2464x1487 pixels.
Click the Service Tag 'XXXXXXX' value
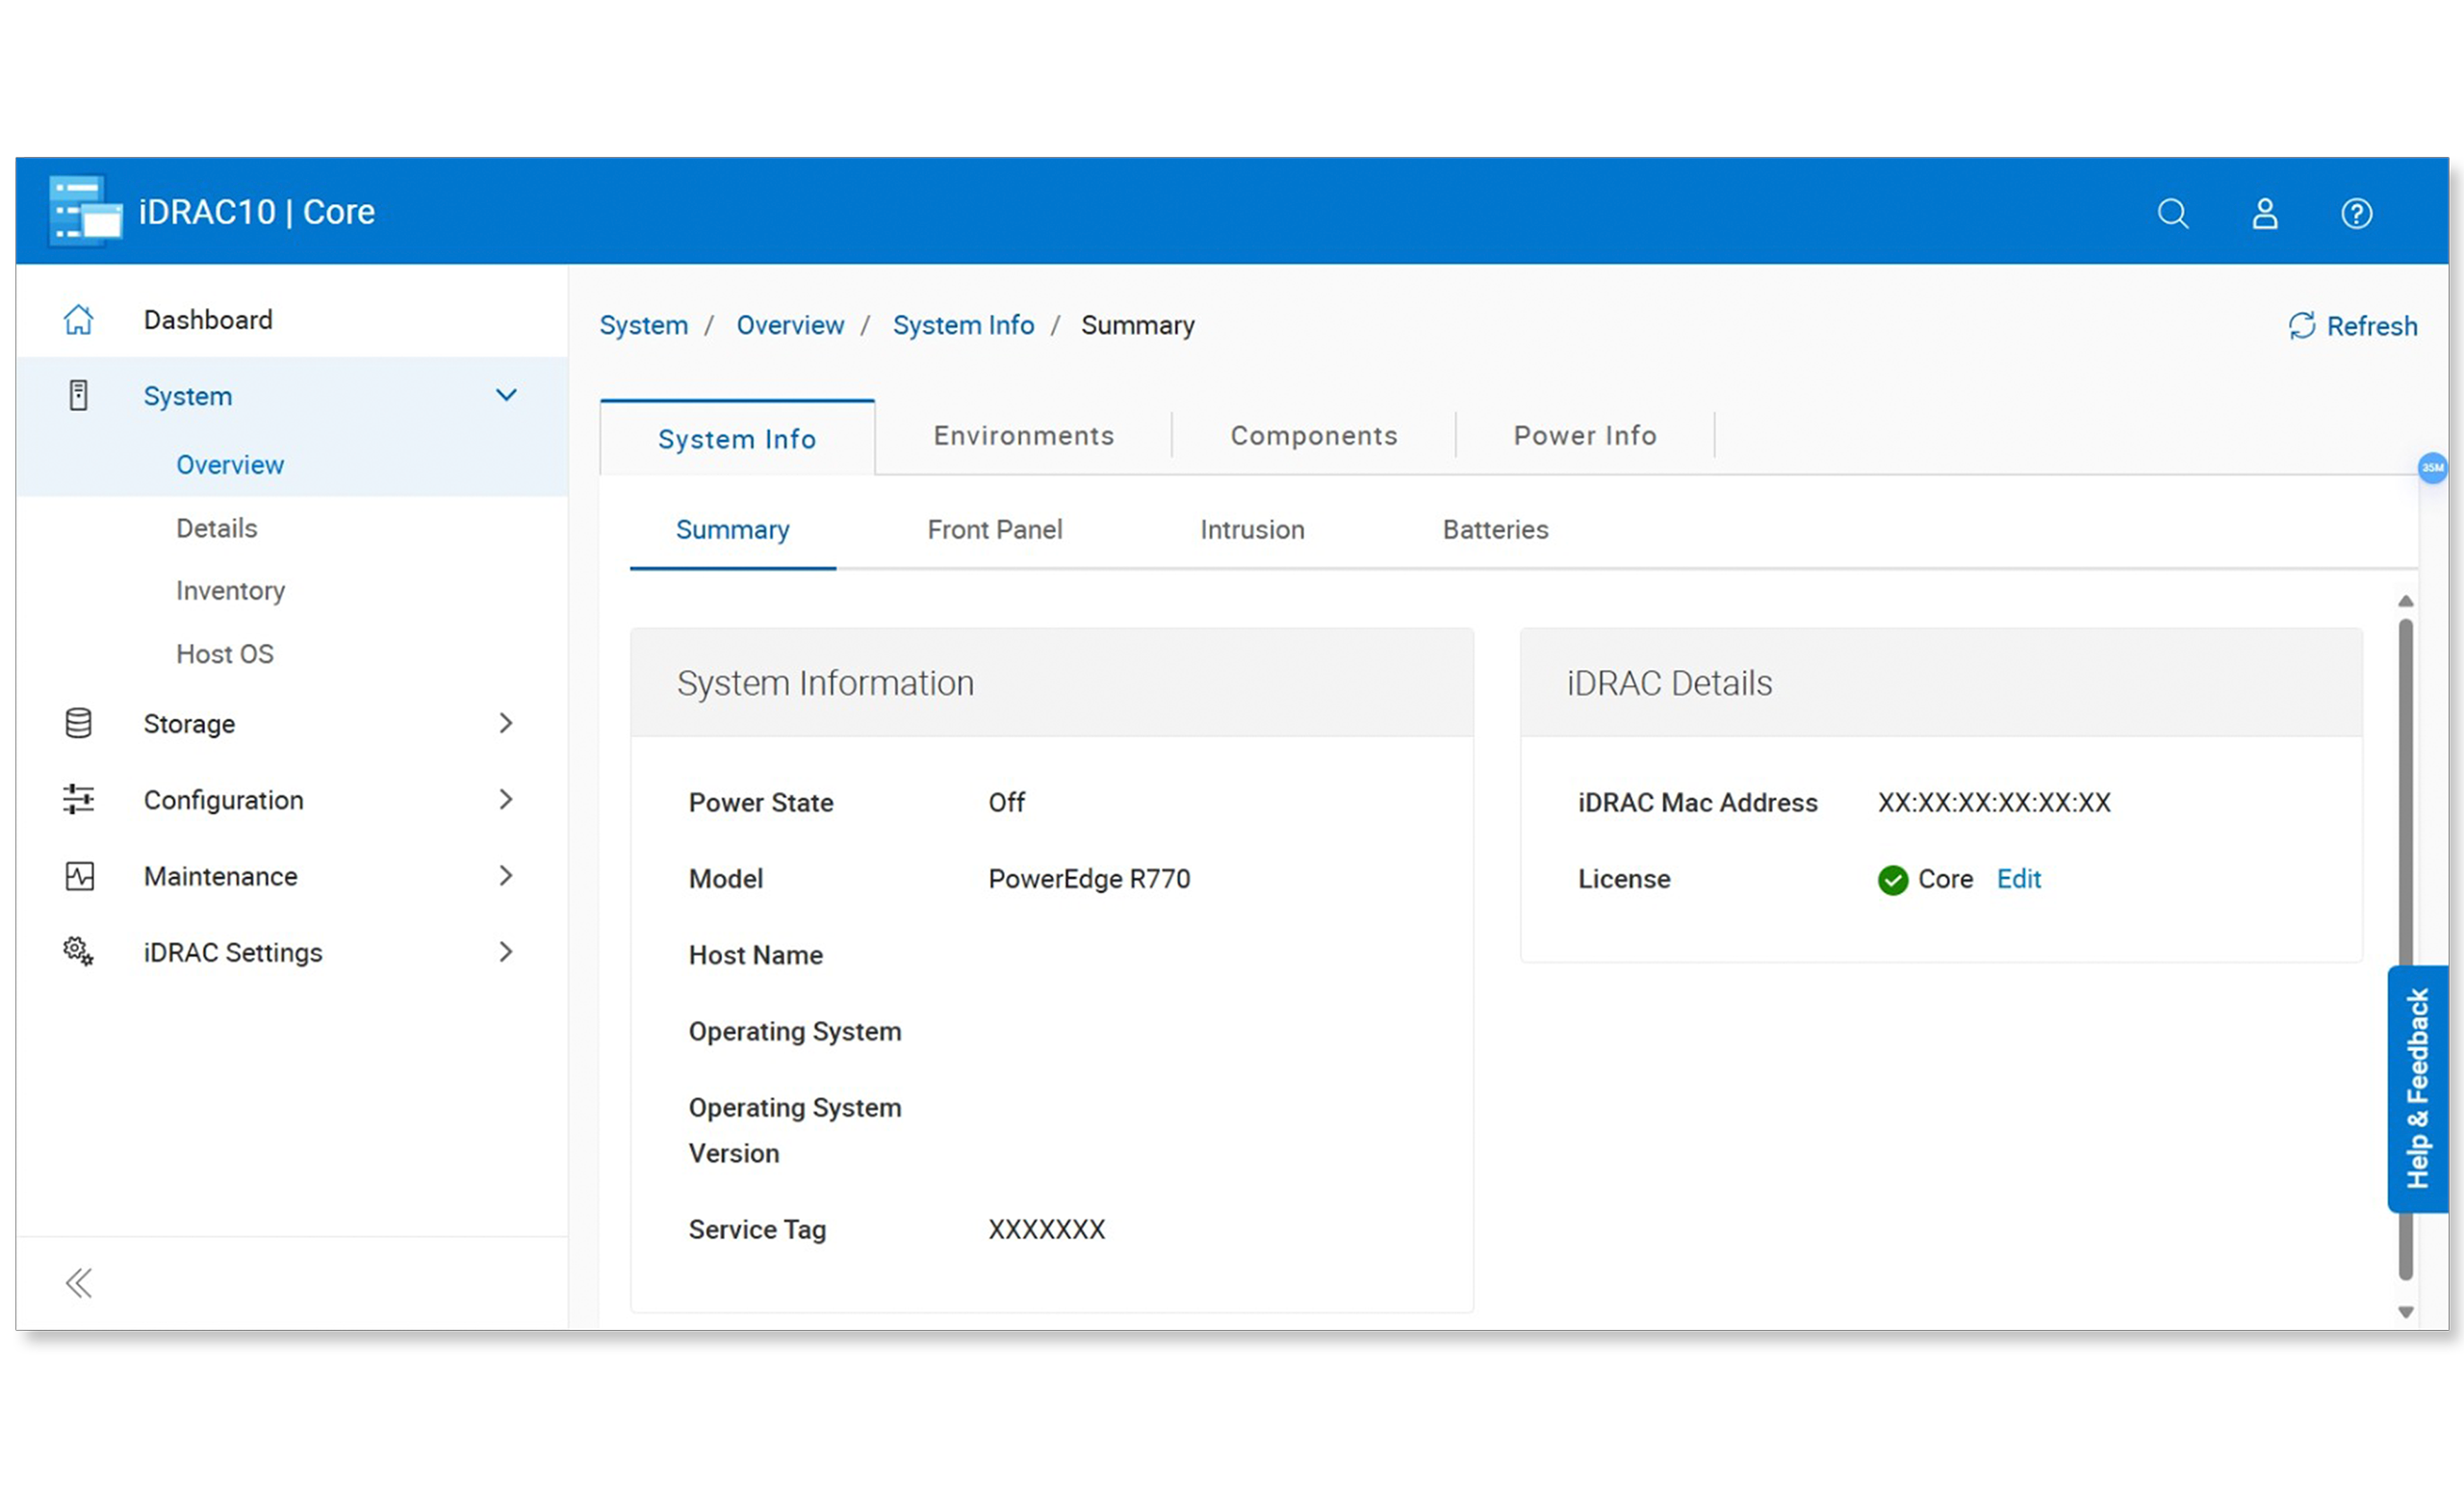[1046, 1229]
